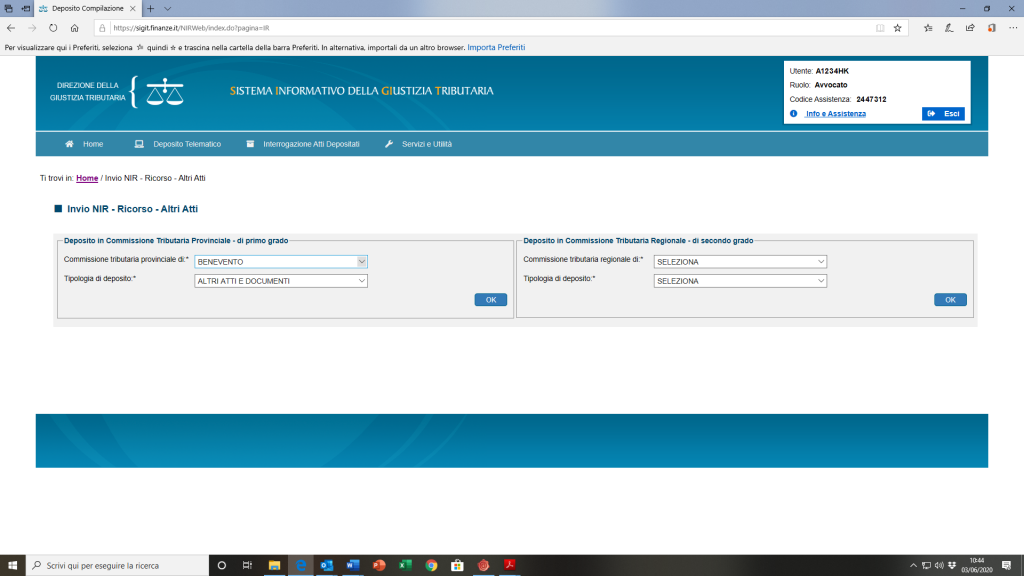
Task: Open File Explorer from taskbar
Action: 274,566
